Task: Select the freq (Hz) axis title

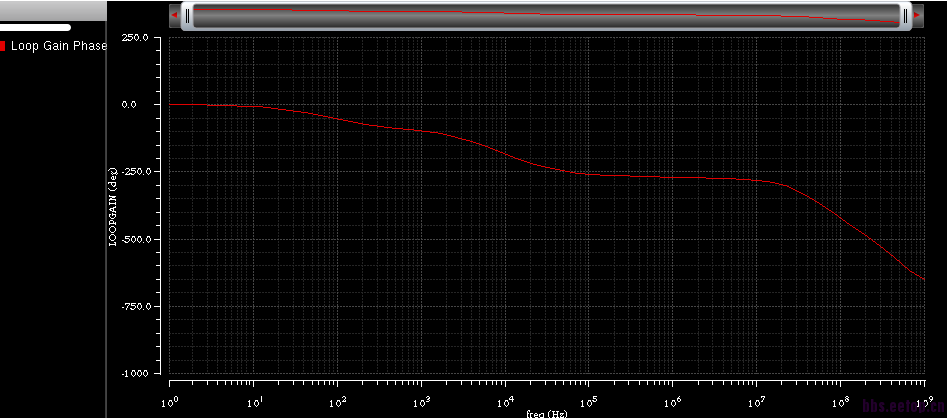Action: coord(547,414)
